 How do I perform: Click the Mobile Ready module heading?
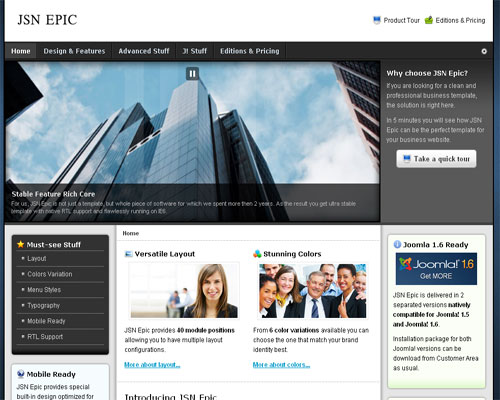point(51,374)
